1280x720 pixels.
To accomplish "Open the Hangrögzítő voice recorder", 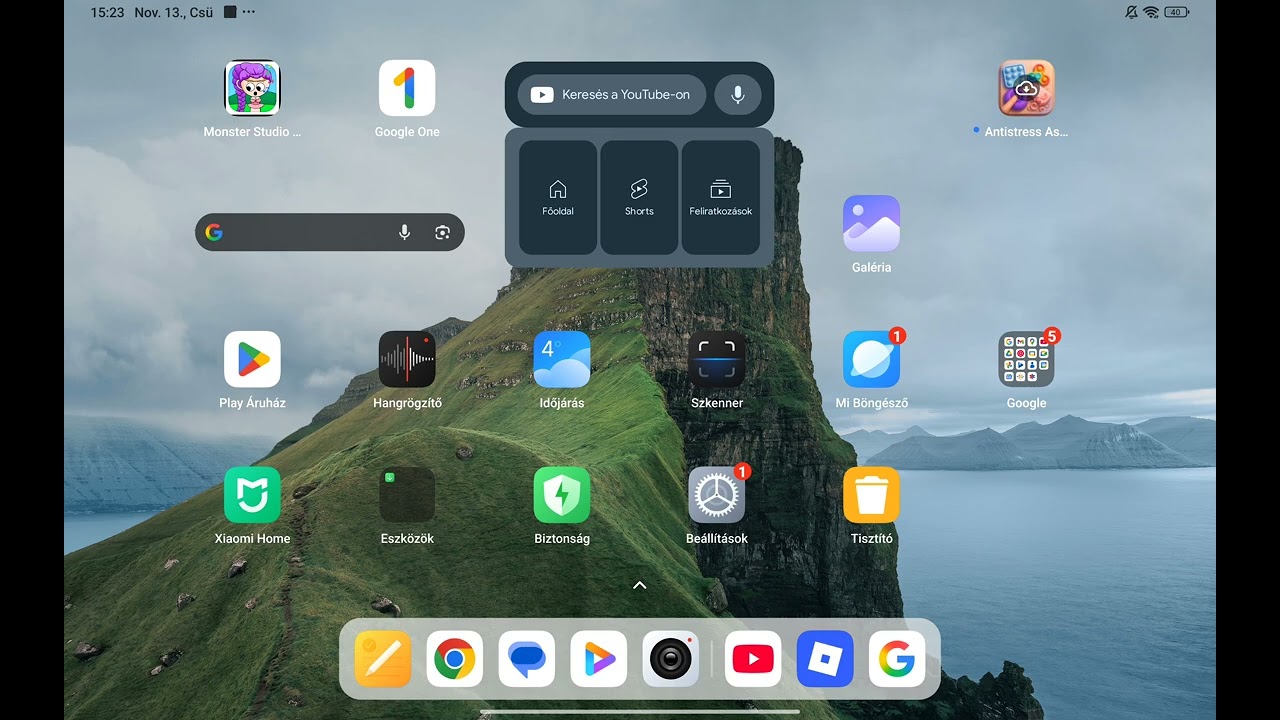I will (407, 359).
